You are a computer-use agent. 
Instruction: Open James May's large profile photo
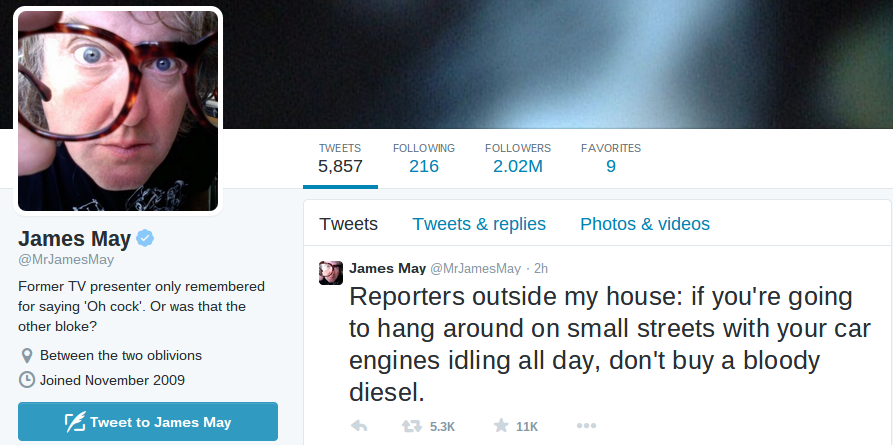[x=118, y=110]
